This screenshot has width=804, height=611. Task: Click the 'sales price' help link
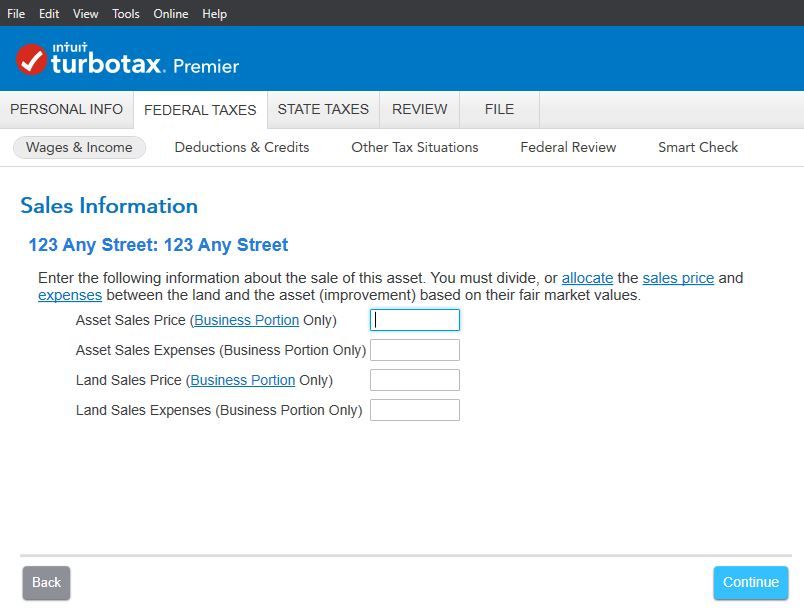678,278
